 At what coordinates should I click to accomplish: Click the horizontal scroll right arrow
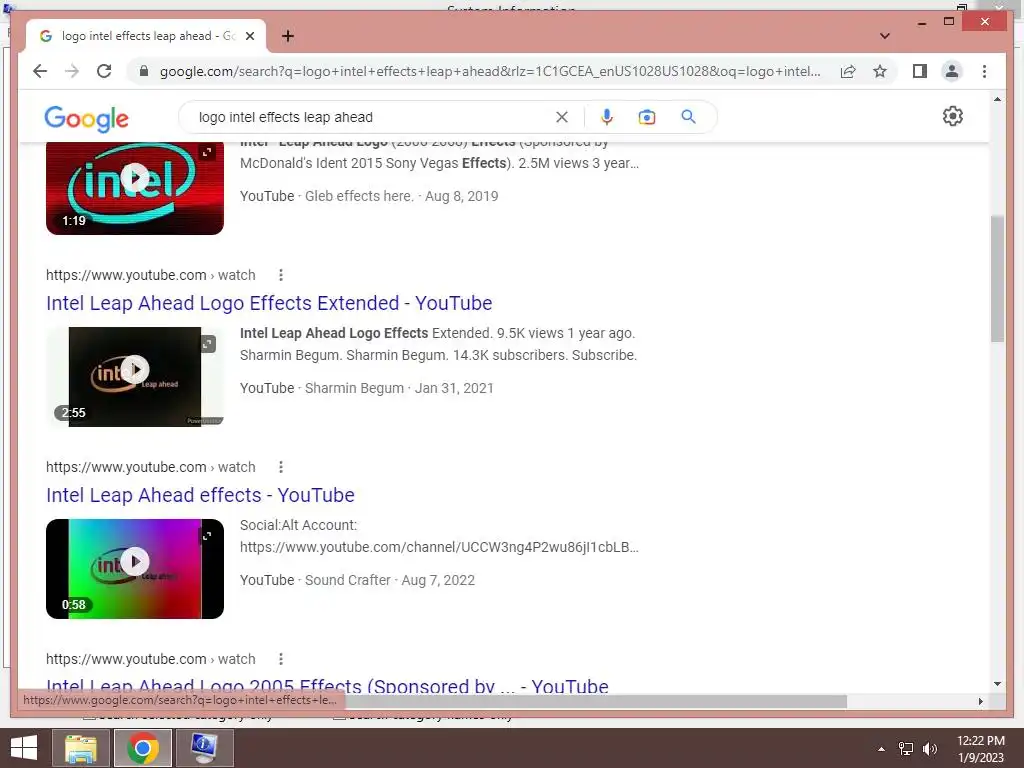pyautogui.click(x=980, y=701)
